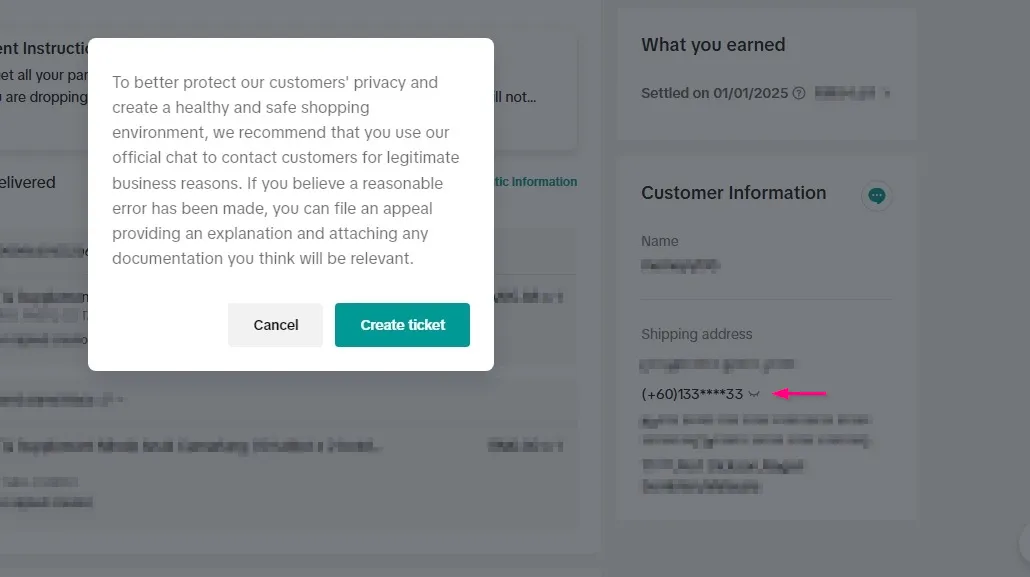Select the masked phone number (+60)133****33
Viewport: 1030px width, 577px height.
pos(691,394)
